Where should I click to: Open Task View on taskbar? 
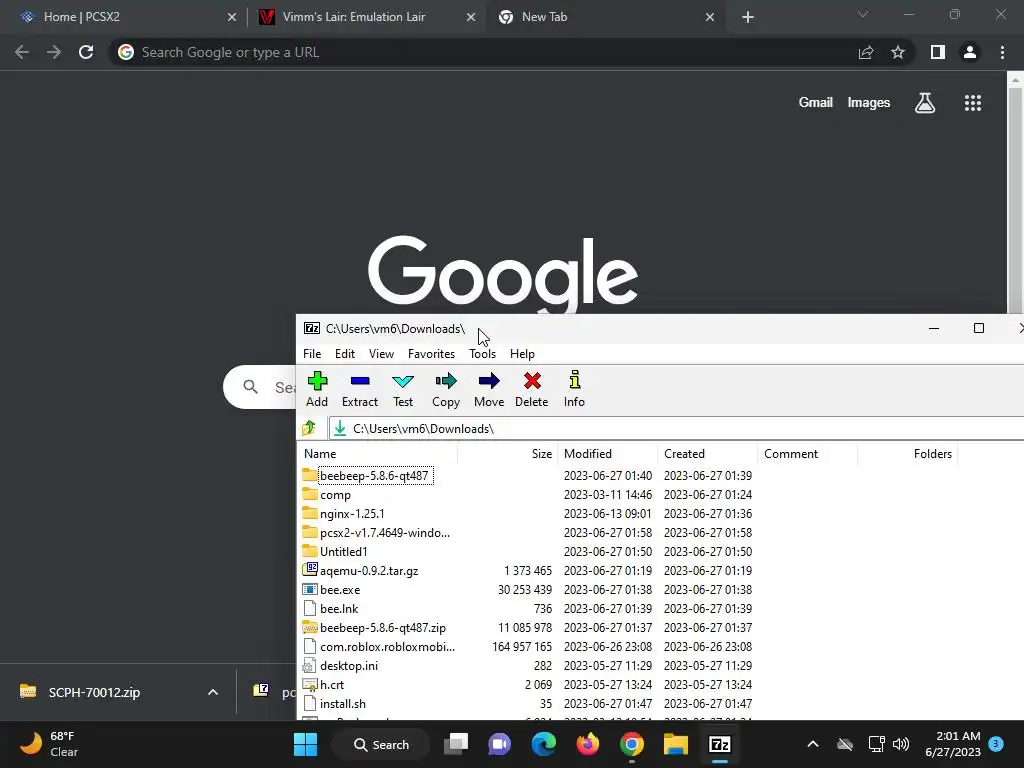(456, 744)
